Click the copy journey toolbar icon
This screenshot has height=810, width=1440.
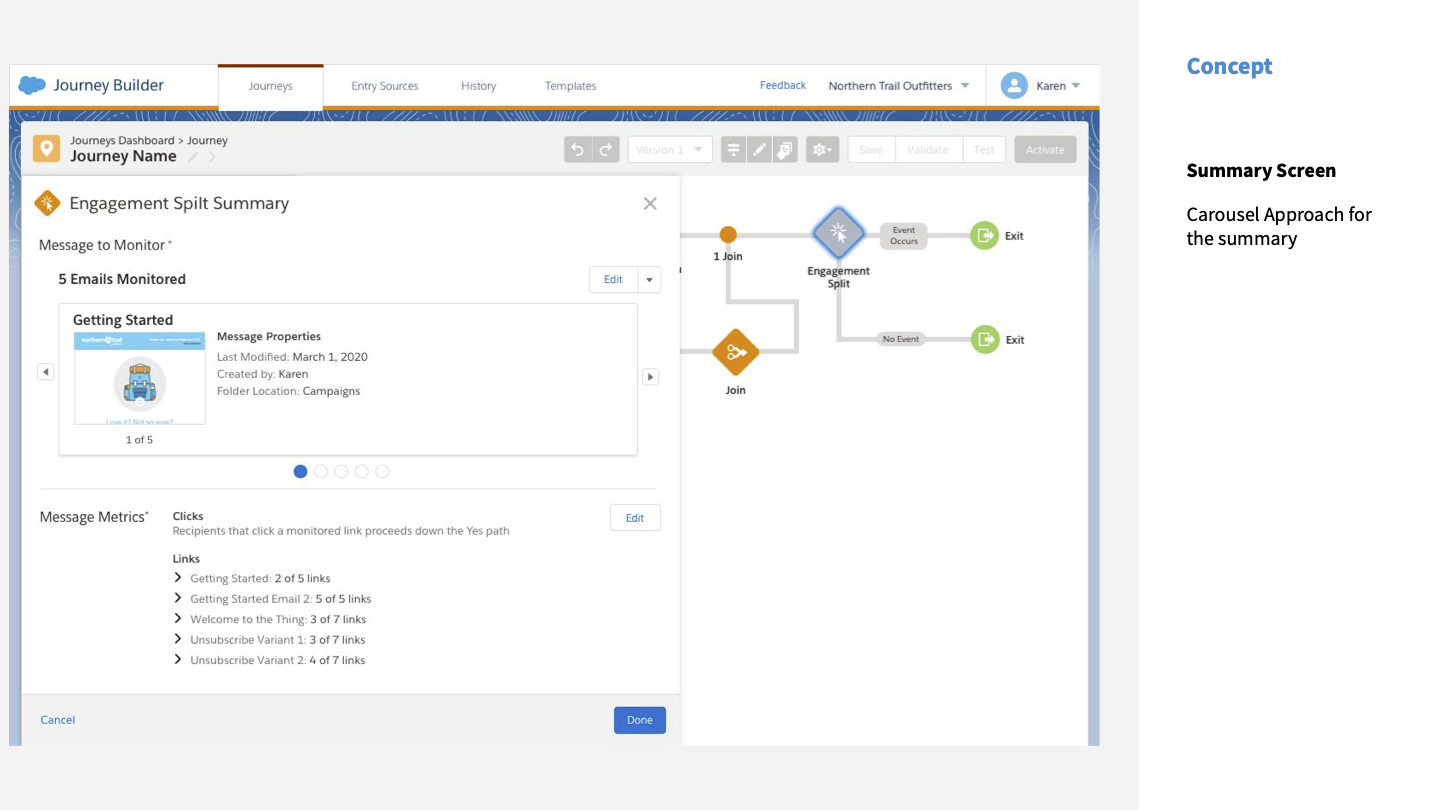[x=785, y=150]
